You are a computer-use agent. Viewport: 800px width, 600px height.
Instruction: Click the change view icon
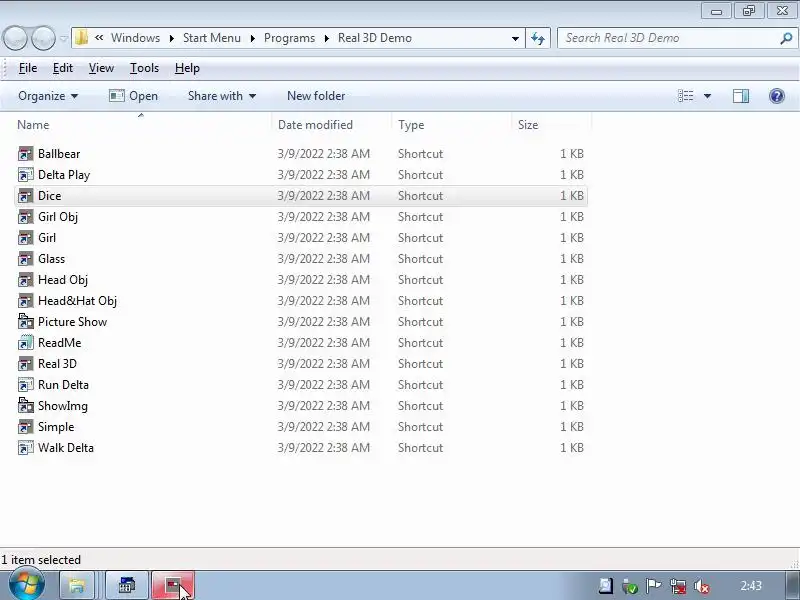pyautogui.click(x=685, y=96)
